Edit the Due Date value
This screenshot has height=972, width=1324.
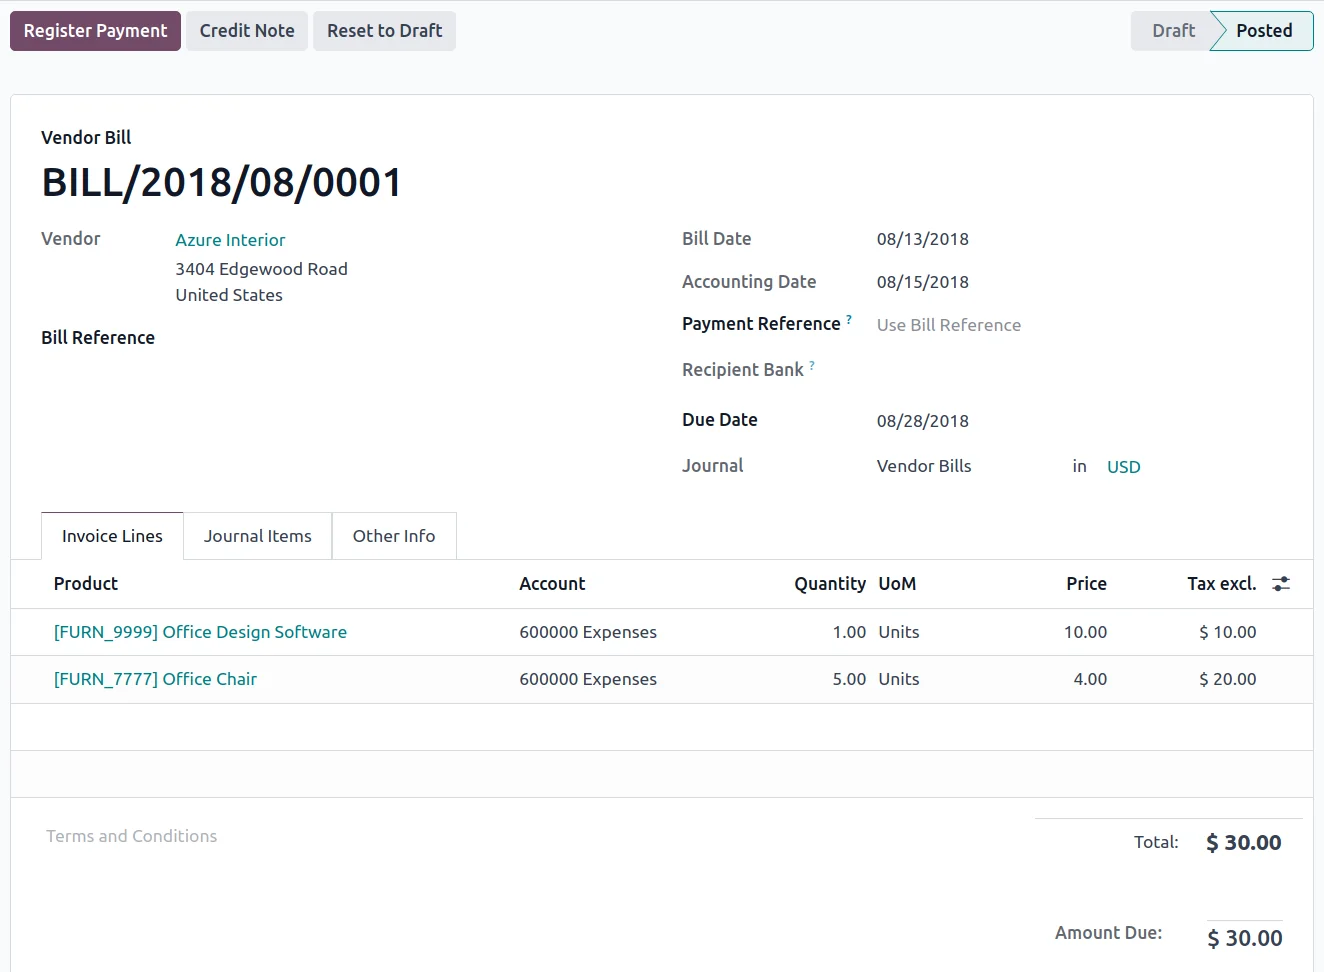point(922,420)
